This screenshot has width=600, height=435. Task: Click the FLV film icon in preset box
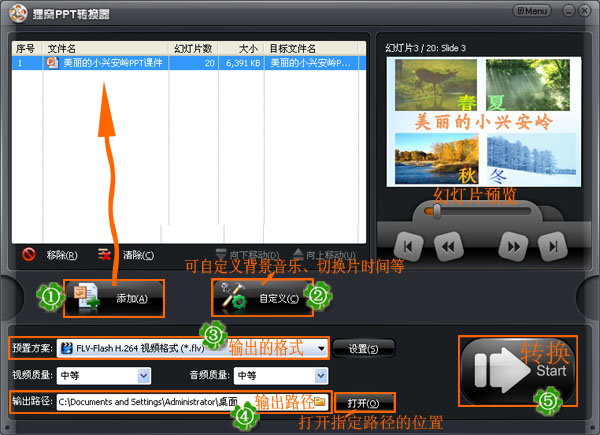coord(67,348)
